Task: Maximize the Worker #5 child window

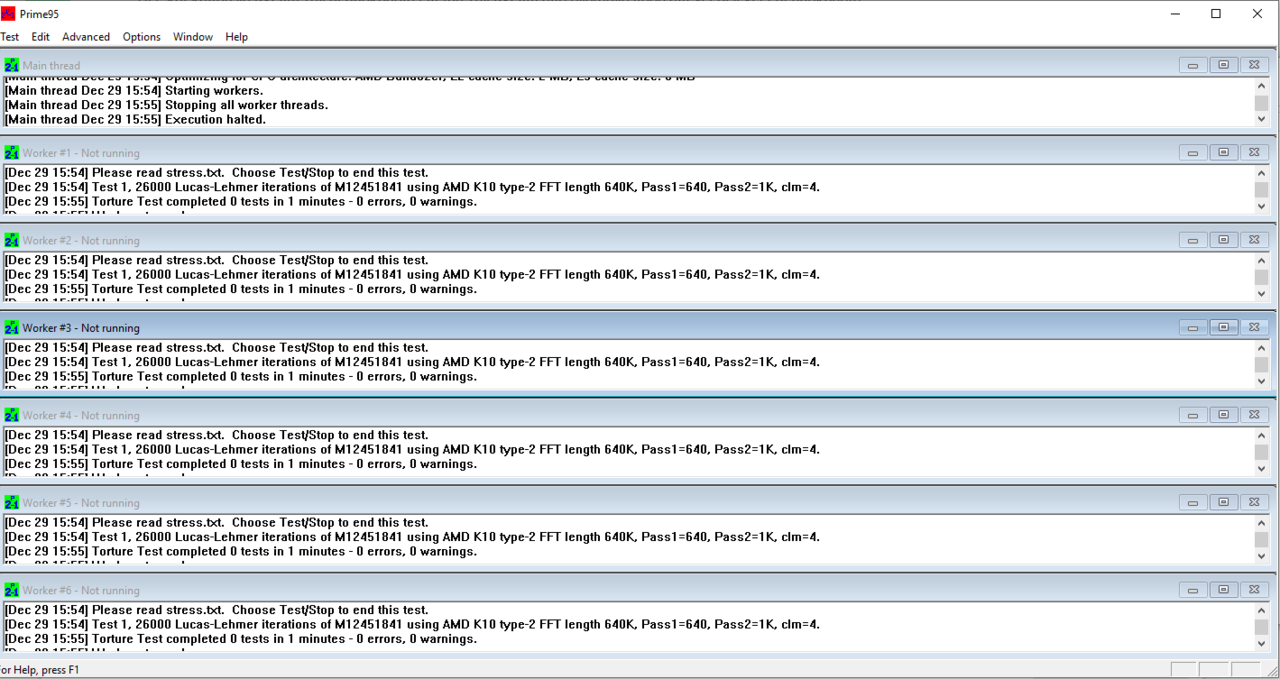Action: pyautogui.click(x=1223, y=502)
